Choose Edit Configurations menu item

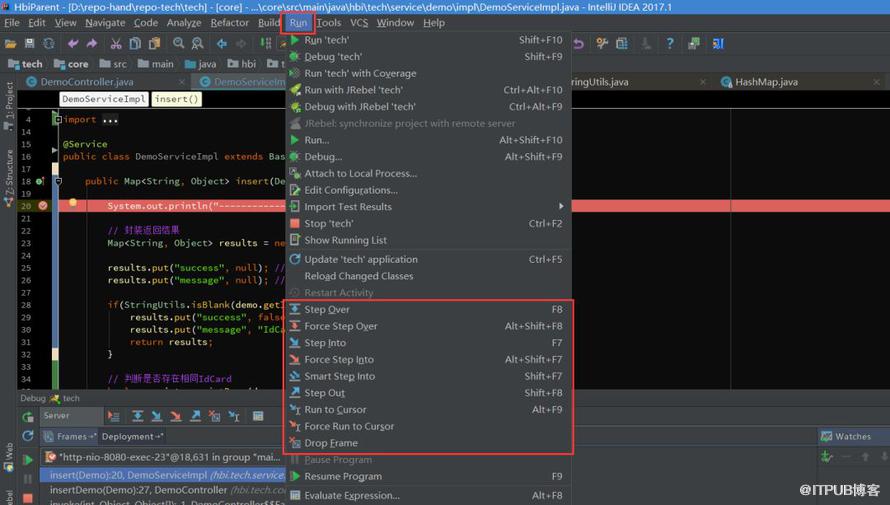pos(429,190)
